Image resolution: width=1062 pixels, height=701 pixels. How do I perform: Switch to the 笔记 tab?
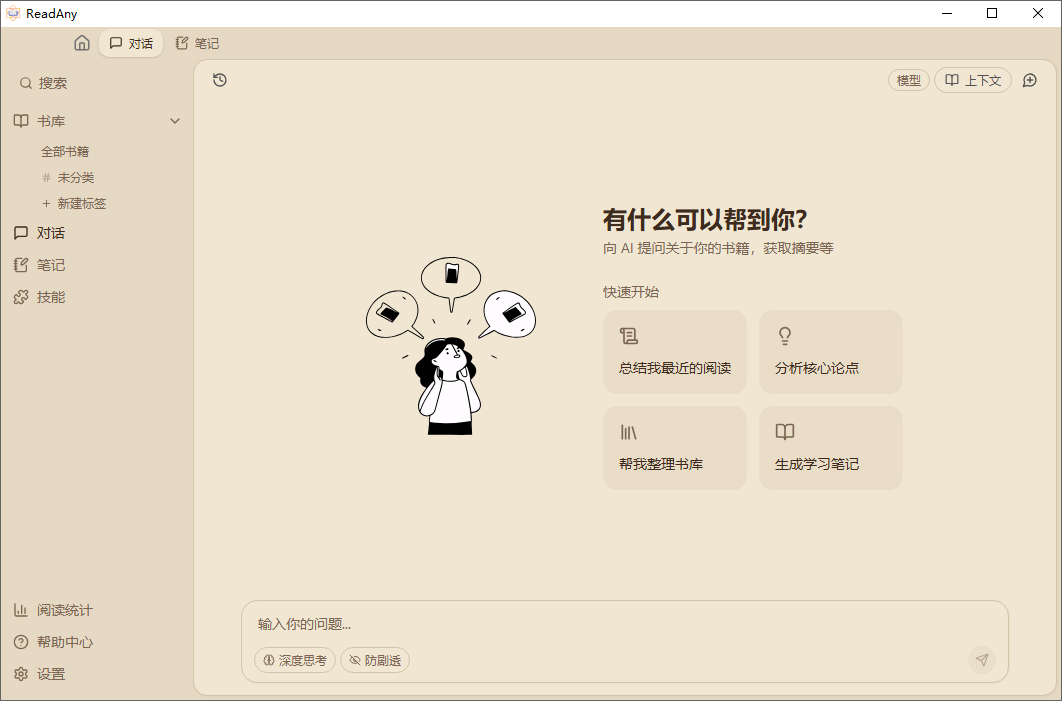coord(199,43)
